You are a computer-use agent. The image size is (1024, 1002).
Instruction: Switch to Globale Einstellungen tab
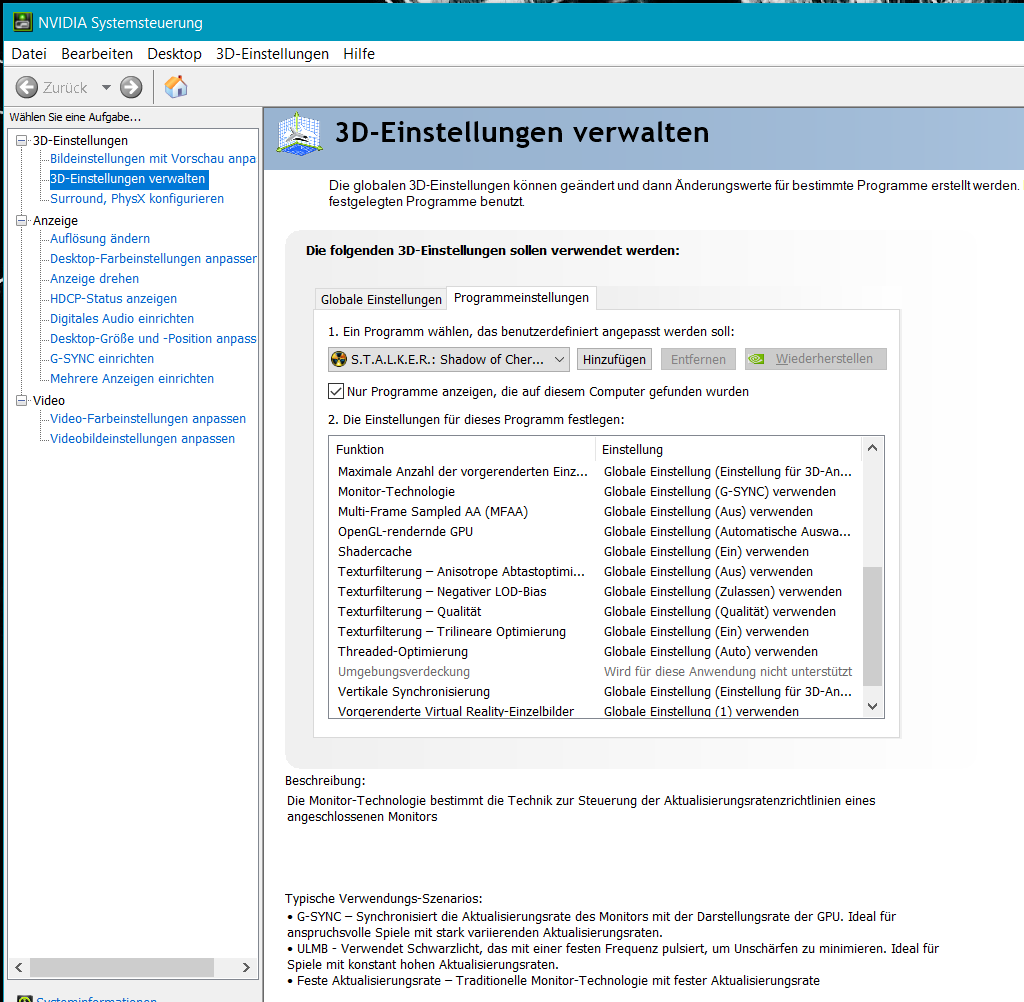coord(381,299)
